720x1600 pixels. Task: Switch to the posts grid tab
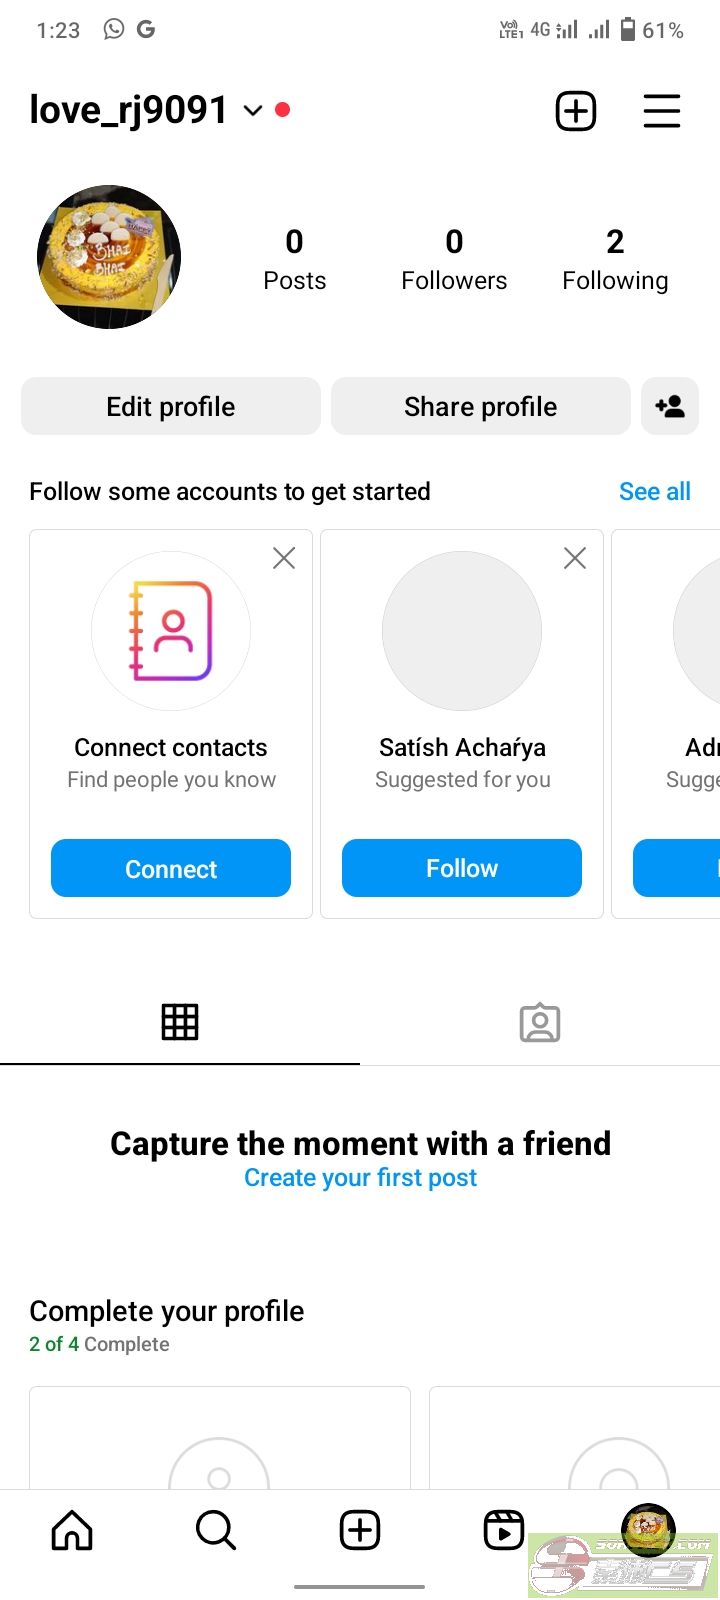tap(180, 1022)
